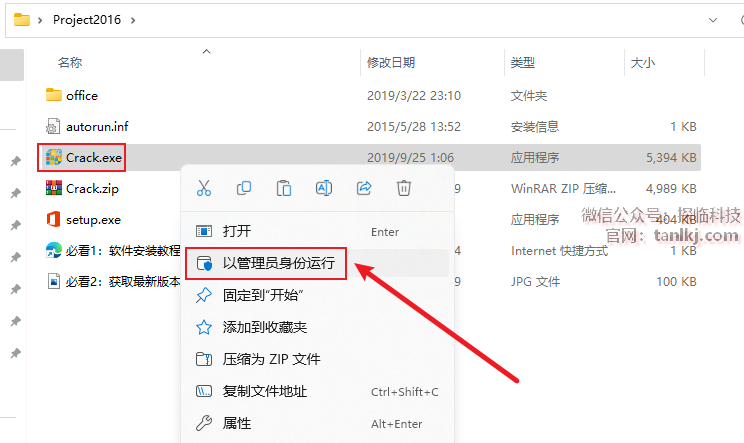Click the Project2016 breadcrumb segment

click(87, 19)
